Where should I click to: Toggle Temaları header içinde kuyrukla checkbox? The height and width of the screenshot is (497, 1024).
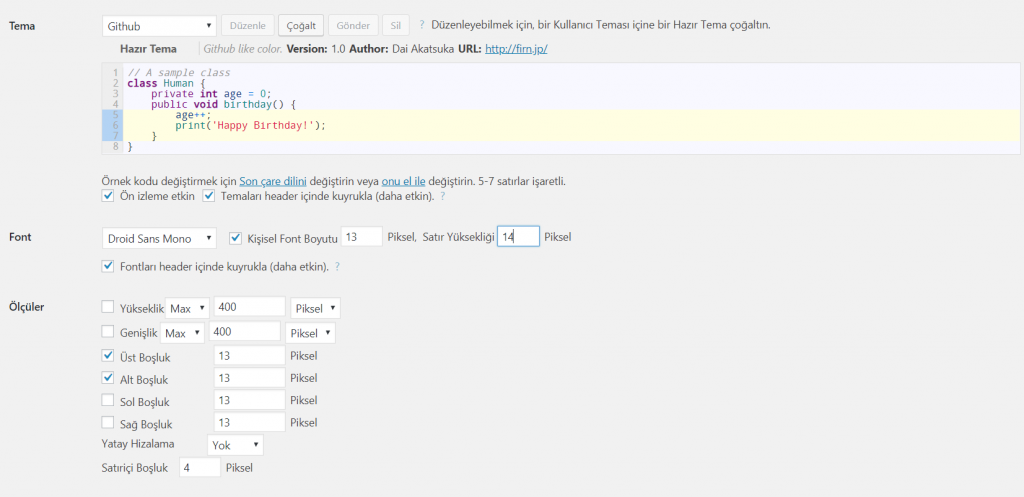208,195
